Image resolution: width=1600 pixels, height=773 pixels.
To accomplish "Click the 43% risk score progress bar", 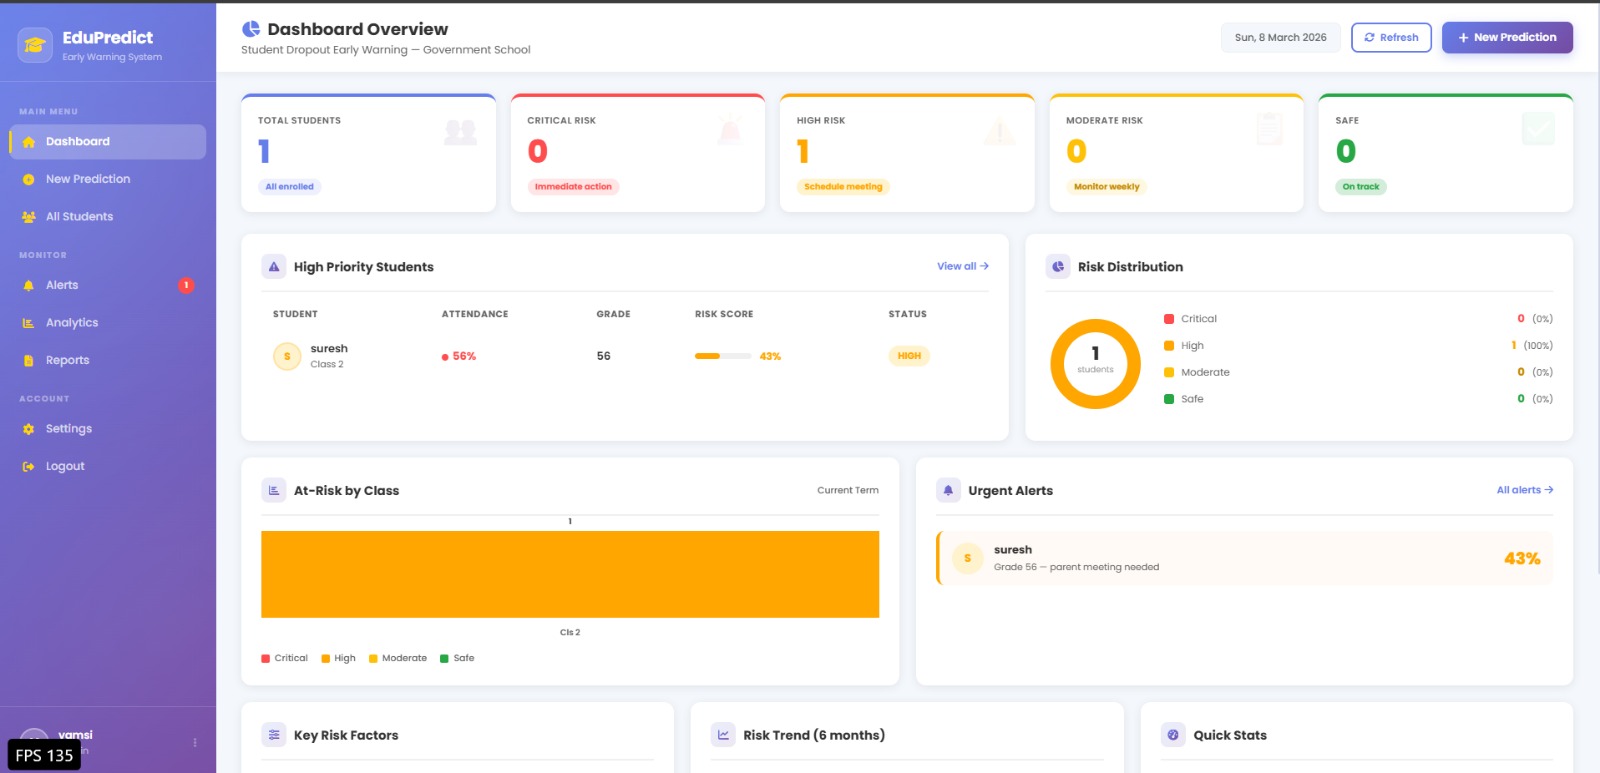I will [723, 356].
